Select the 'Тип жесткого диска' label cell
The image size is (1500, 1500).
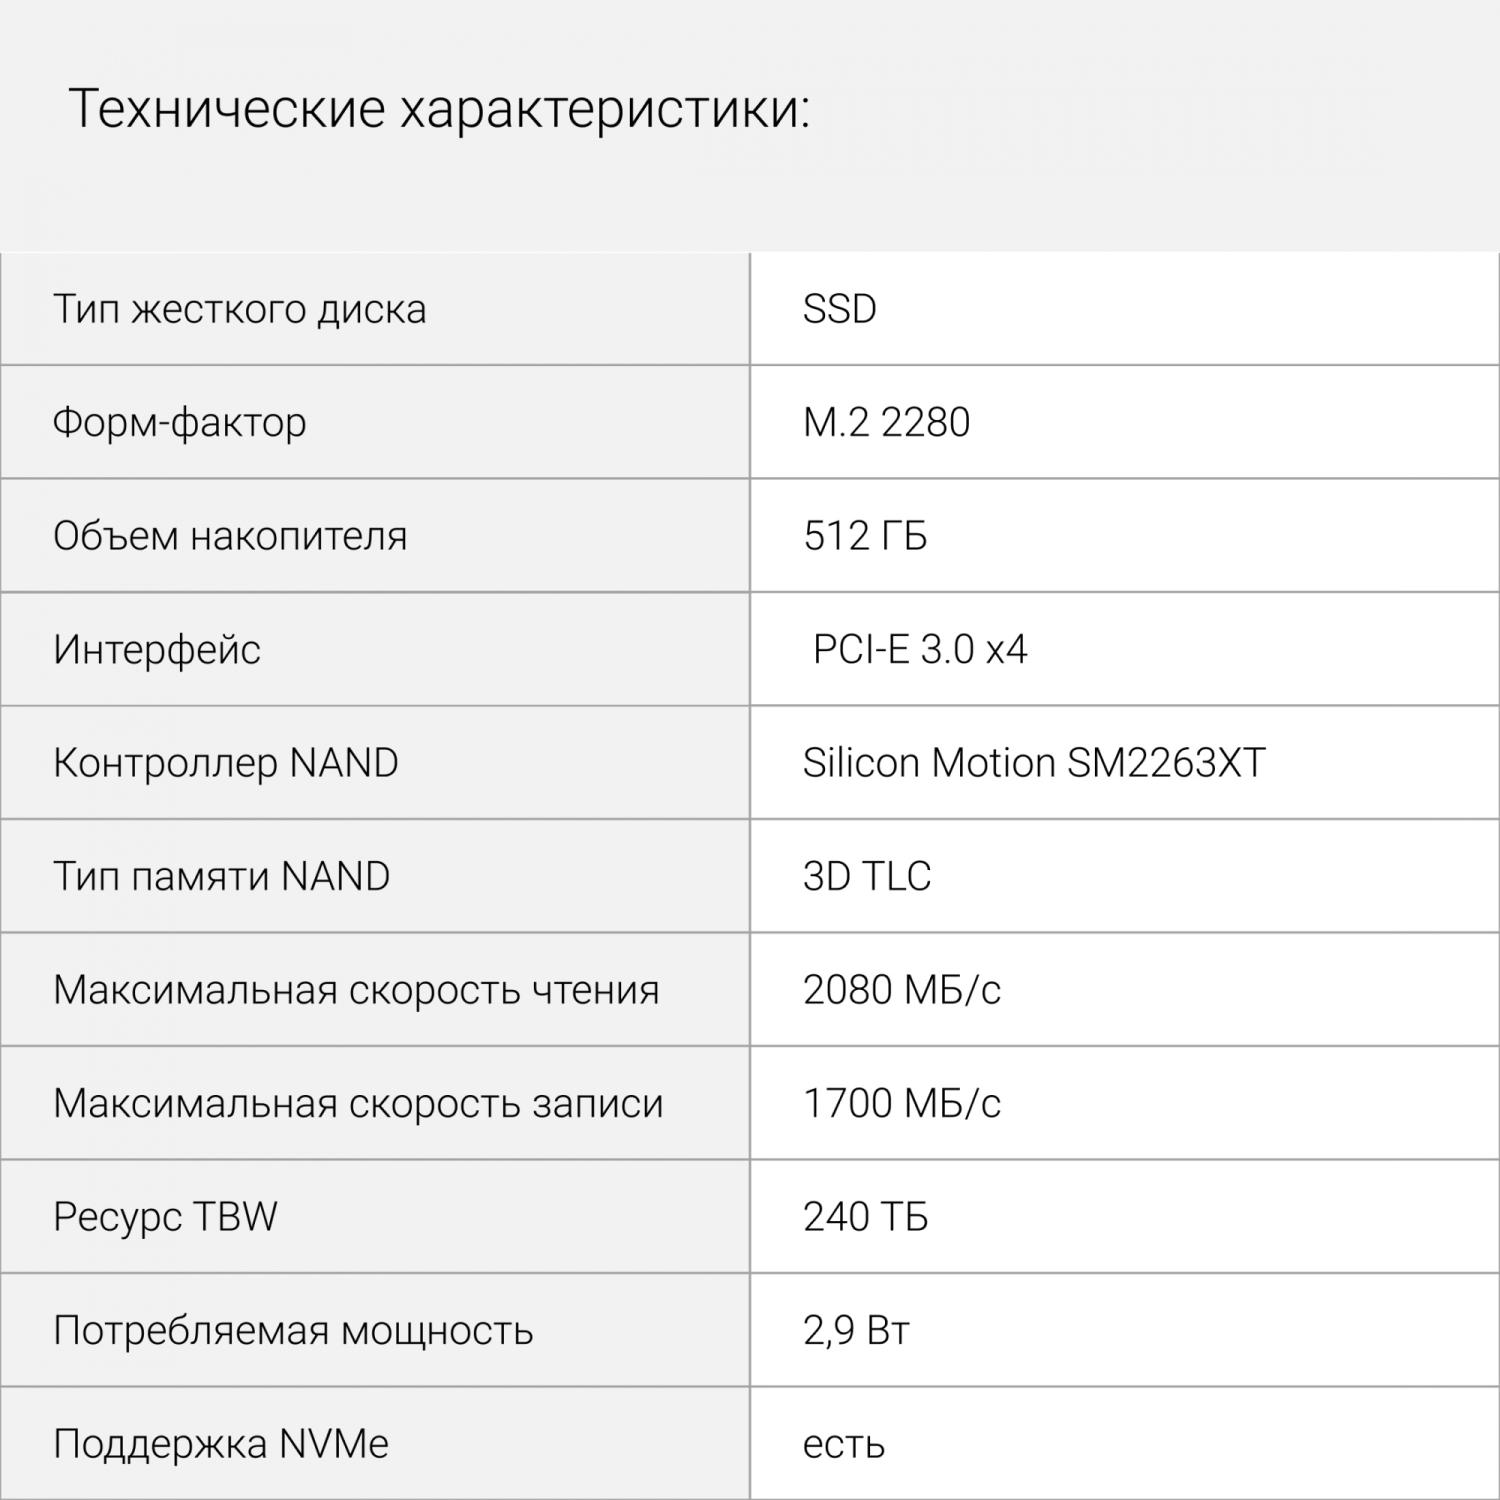point(374,309)
